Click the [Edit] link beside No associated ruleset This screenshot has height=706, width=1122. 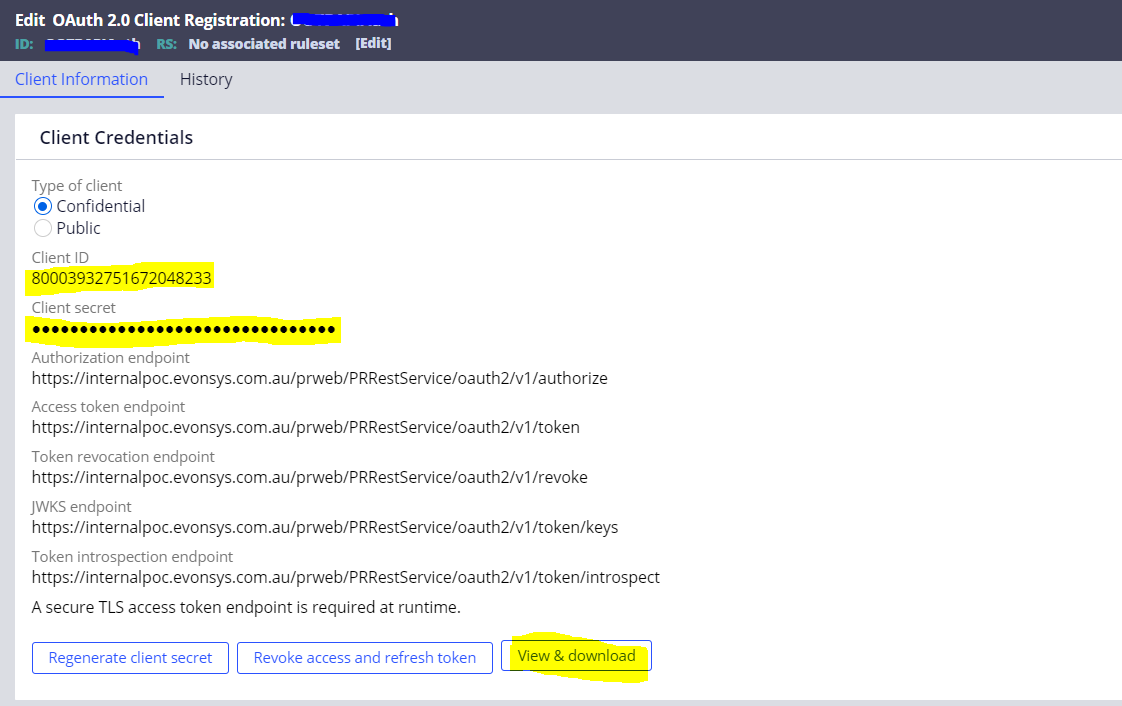point(373,43)
